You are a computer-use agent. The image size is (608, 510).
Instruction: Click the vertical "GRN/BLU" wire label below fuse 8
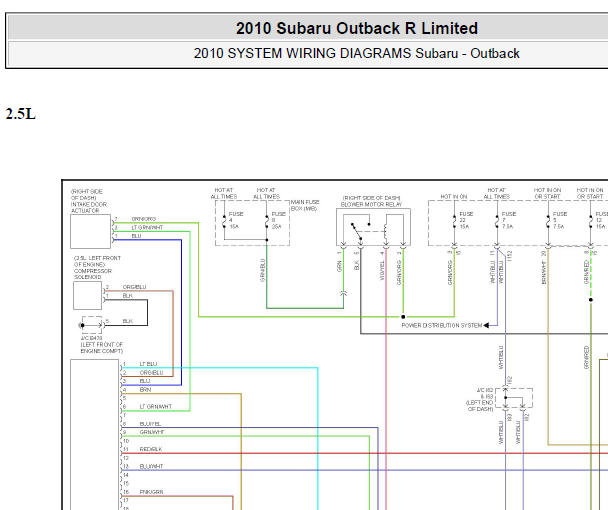click(263, 270)
